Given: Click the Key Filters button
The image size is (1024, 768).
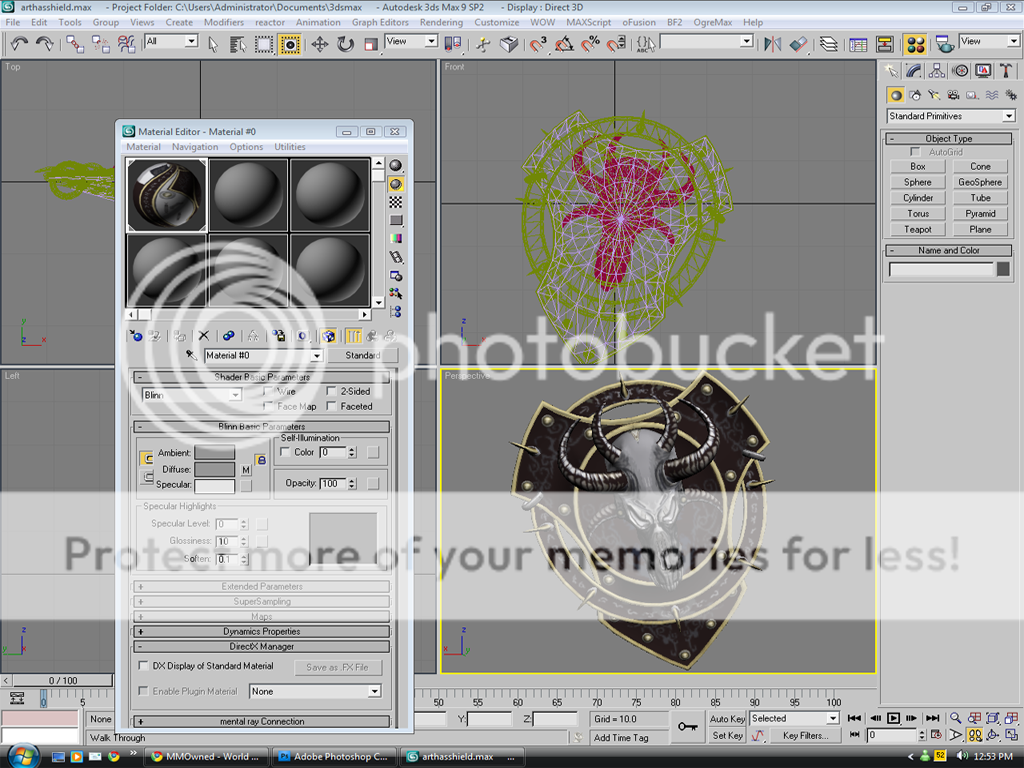Looking at the screenshot, I should pos(805,735).
